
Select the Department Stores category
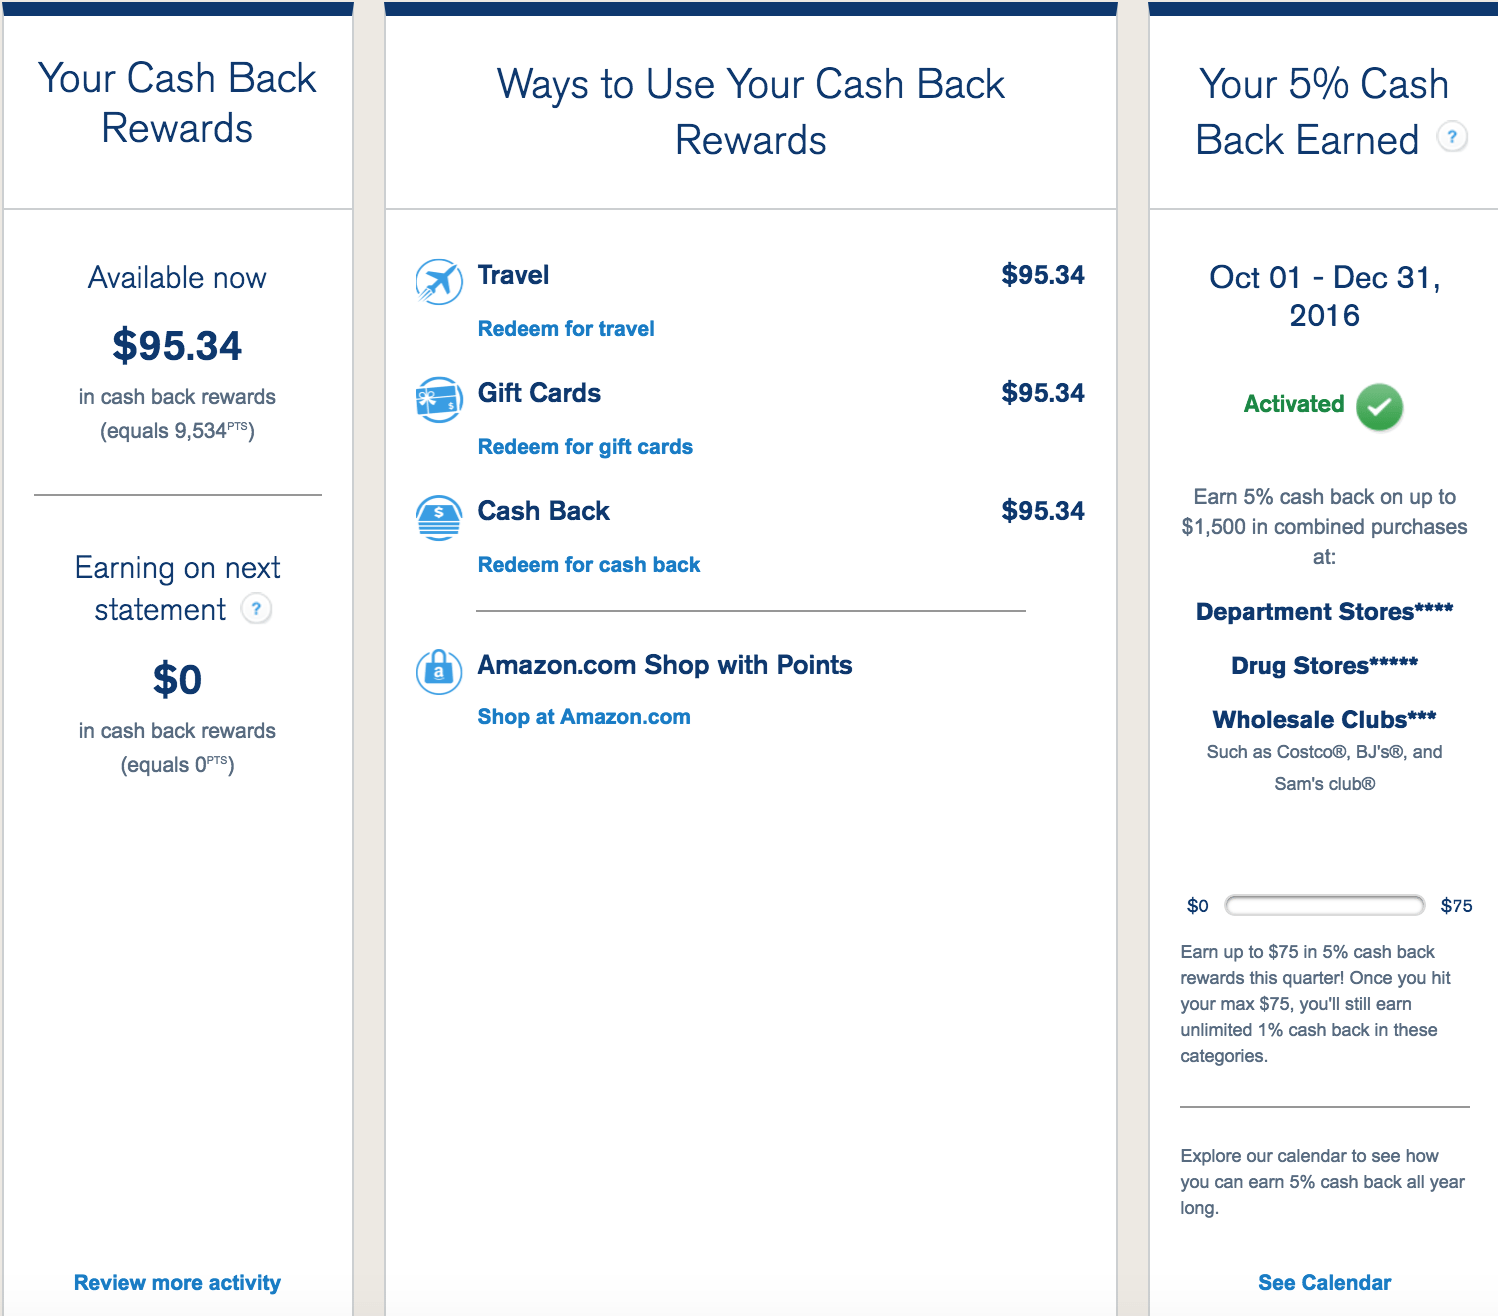point(1324,611)
